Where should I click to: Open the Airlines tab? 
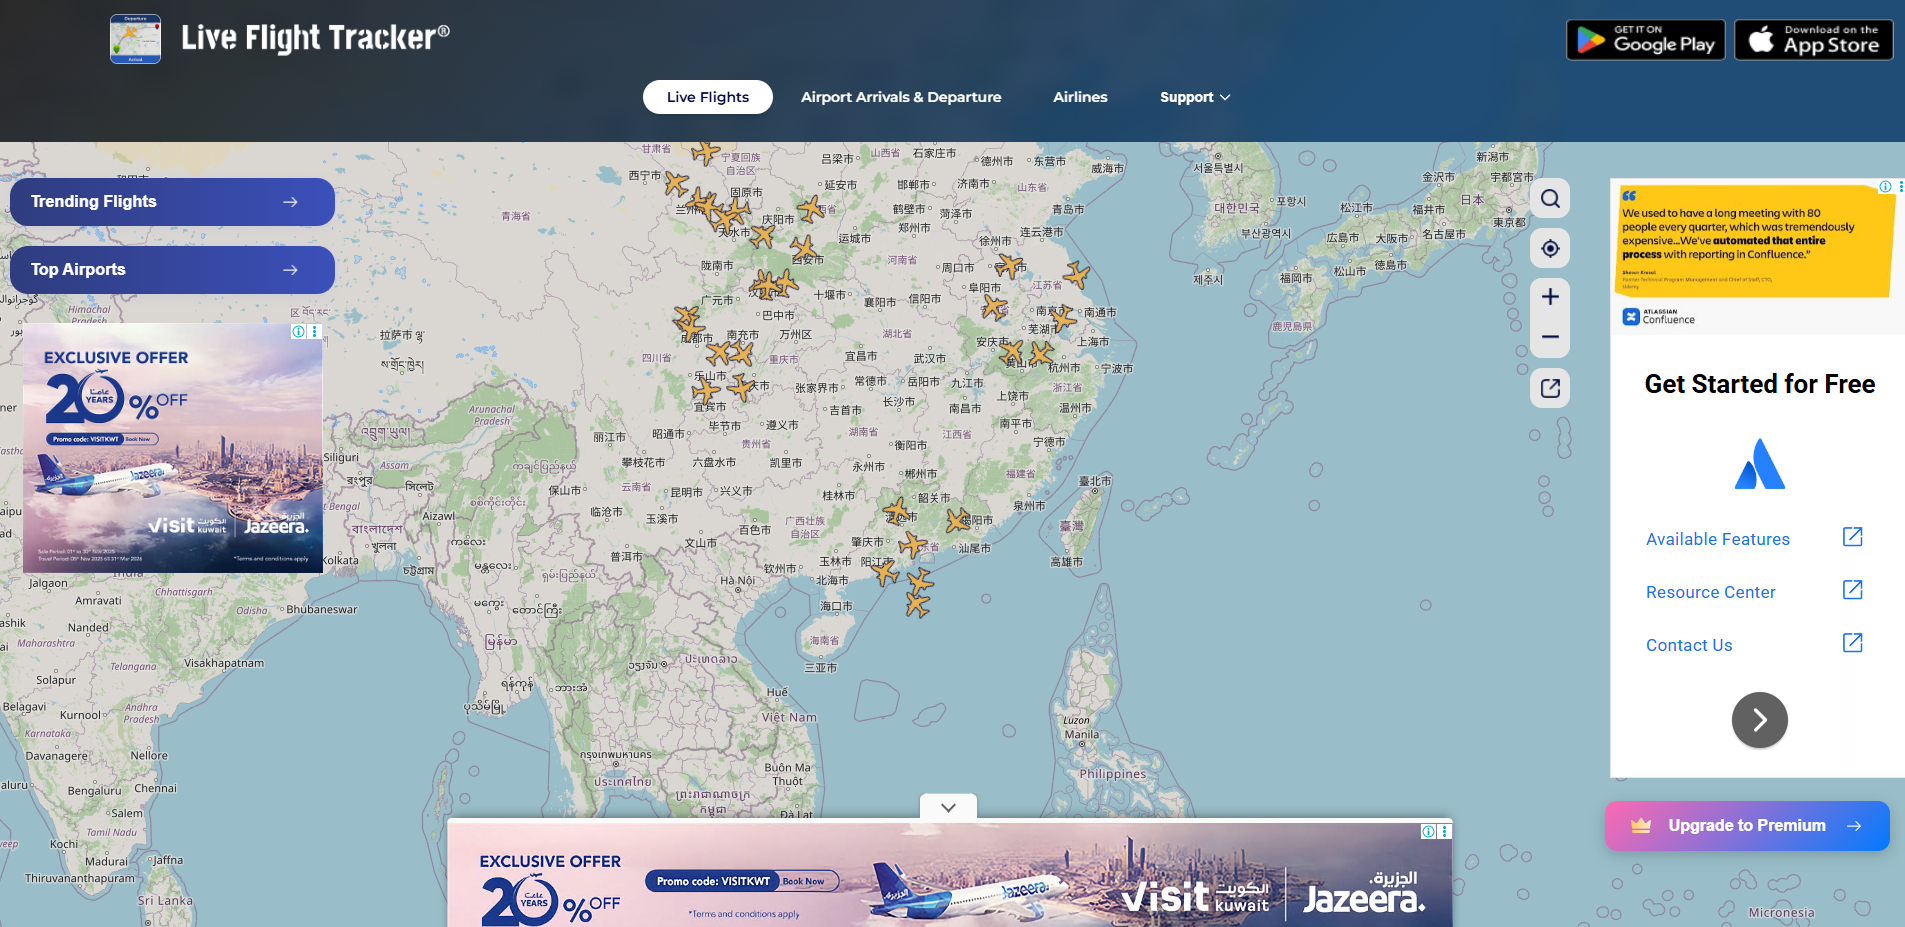[1080, 97]
